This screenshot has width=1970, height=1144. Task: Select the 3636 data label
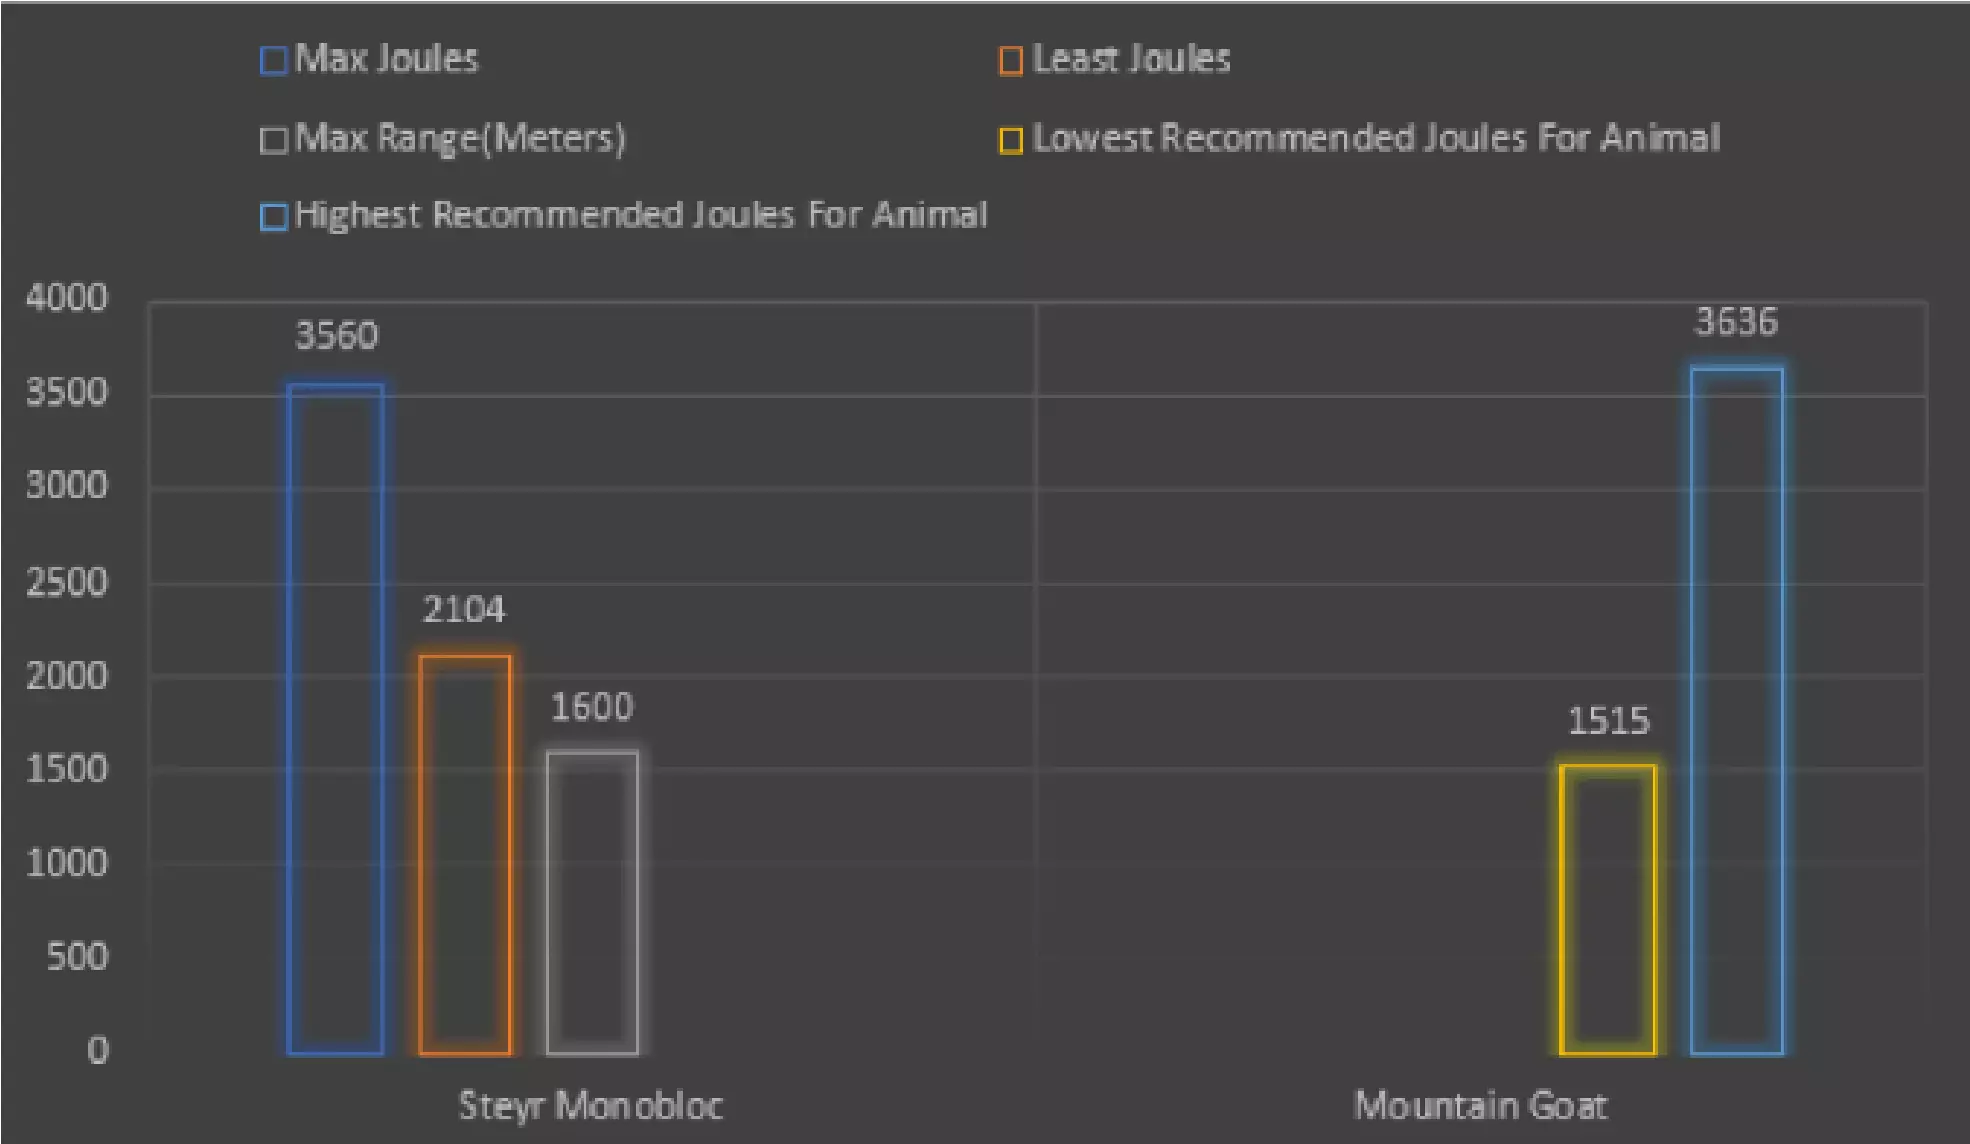1737,322
